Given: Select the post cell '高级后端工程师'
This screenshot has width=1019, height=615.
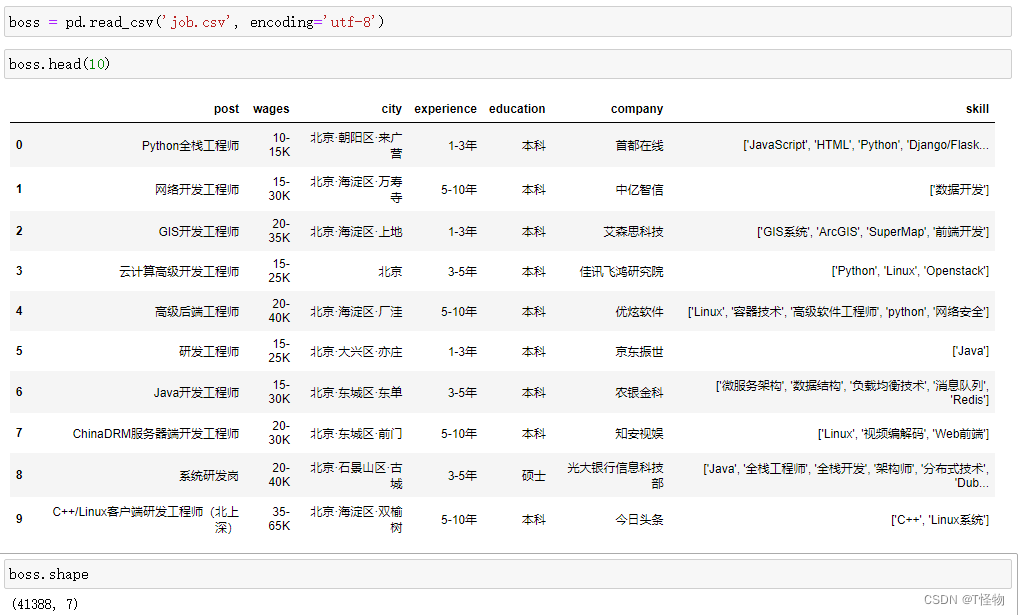Looking at the screenshot, I should tap(197, 312).
